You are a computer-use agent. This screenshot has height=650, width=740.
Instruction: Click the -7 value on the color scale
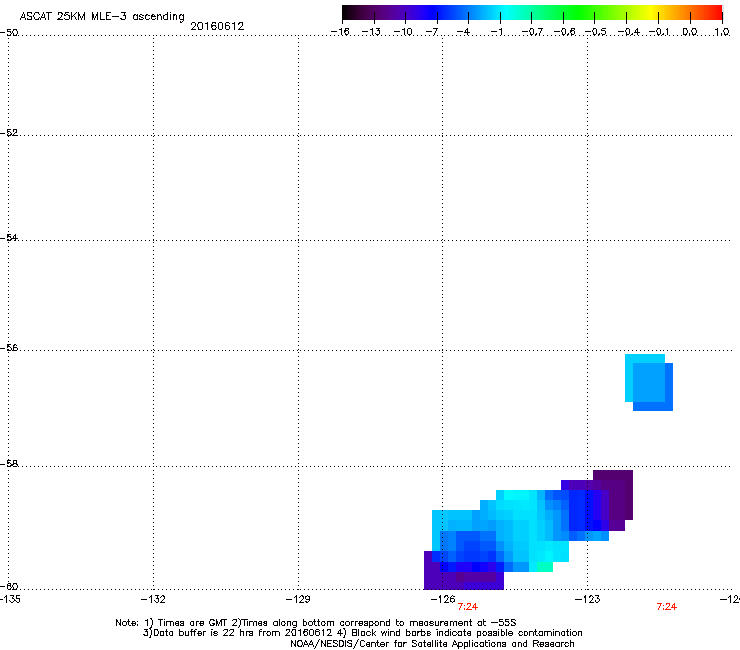[432, 32]
